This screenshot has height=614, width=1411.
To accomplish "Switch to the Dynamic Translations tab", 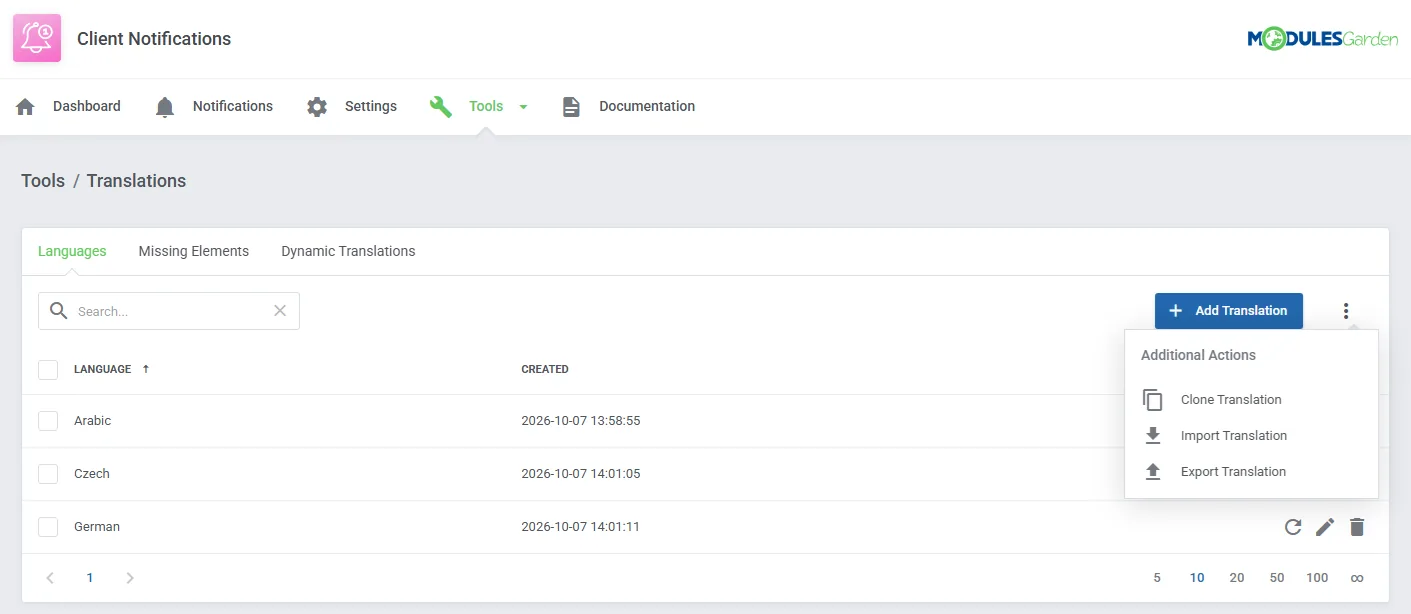I will coord(348,251).
